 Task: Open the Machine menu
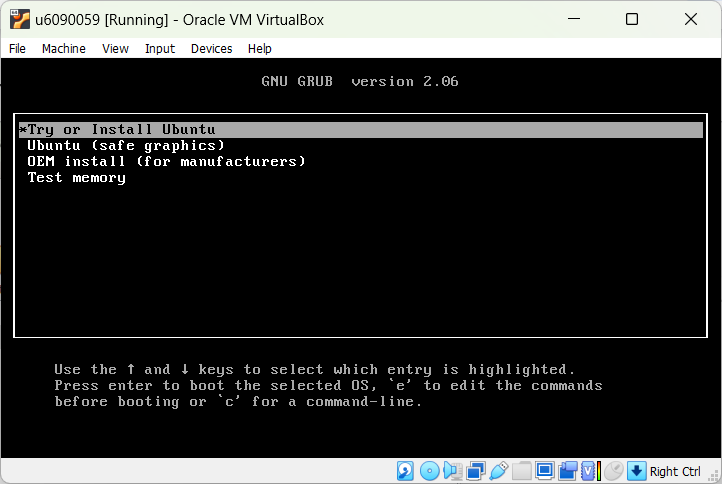64,48
